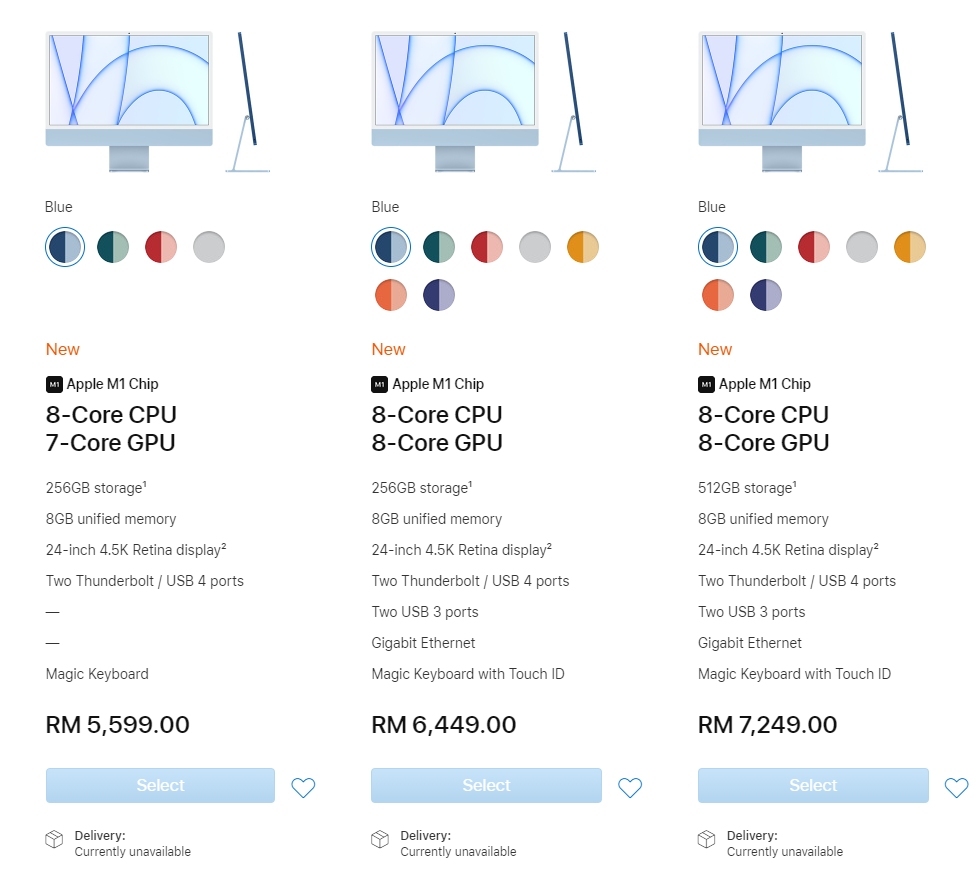Select the yellow swatch on the middle iMac
The image size is (976, 890).
click(583, 246)
